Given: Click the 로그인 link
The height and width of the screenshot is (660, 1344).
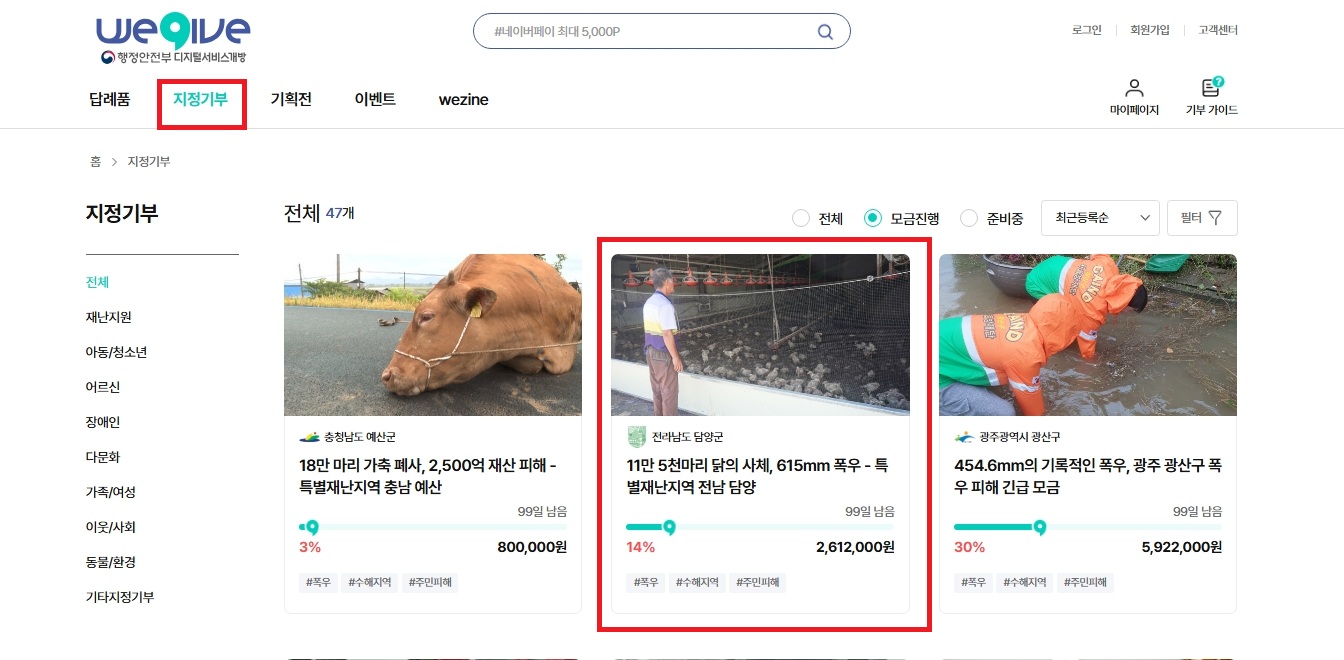Looking at the screenshot, I should tap(1086, 30).
